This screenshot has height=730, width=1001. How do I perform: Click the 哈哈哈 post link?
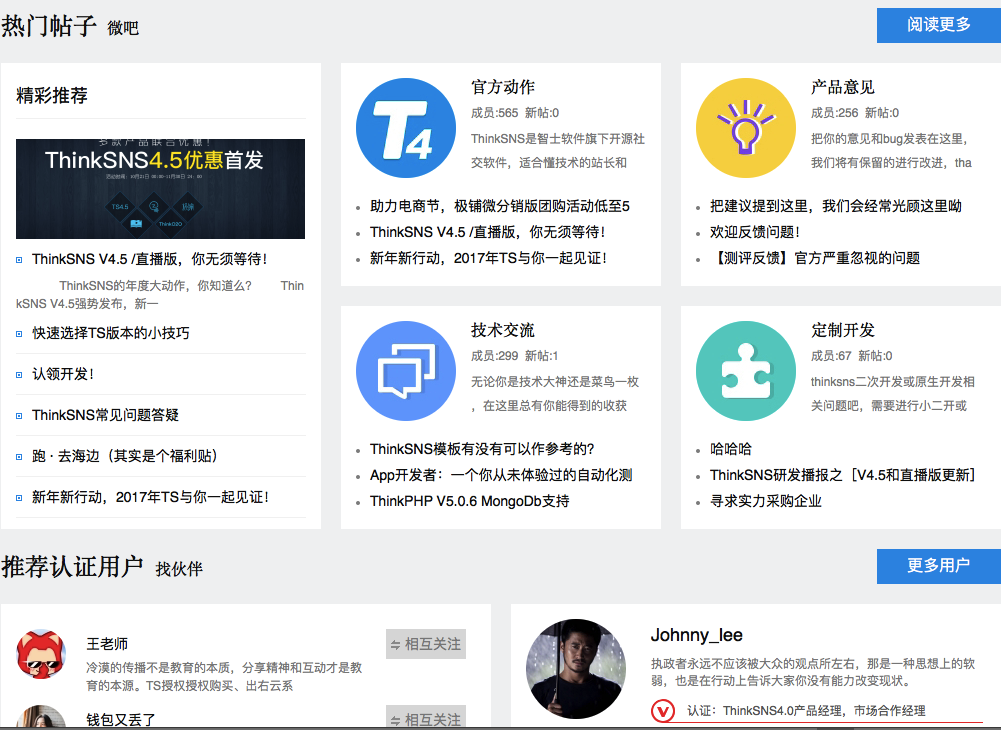point(730,449)
